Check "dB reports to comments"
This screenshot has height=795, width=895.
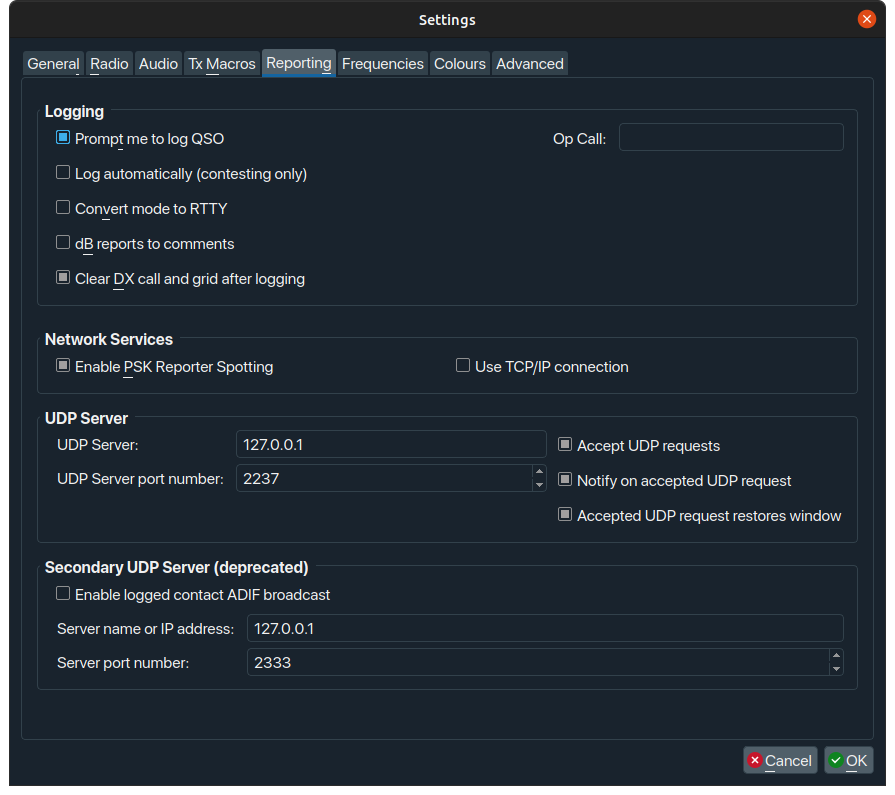63,242
